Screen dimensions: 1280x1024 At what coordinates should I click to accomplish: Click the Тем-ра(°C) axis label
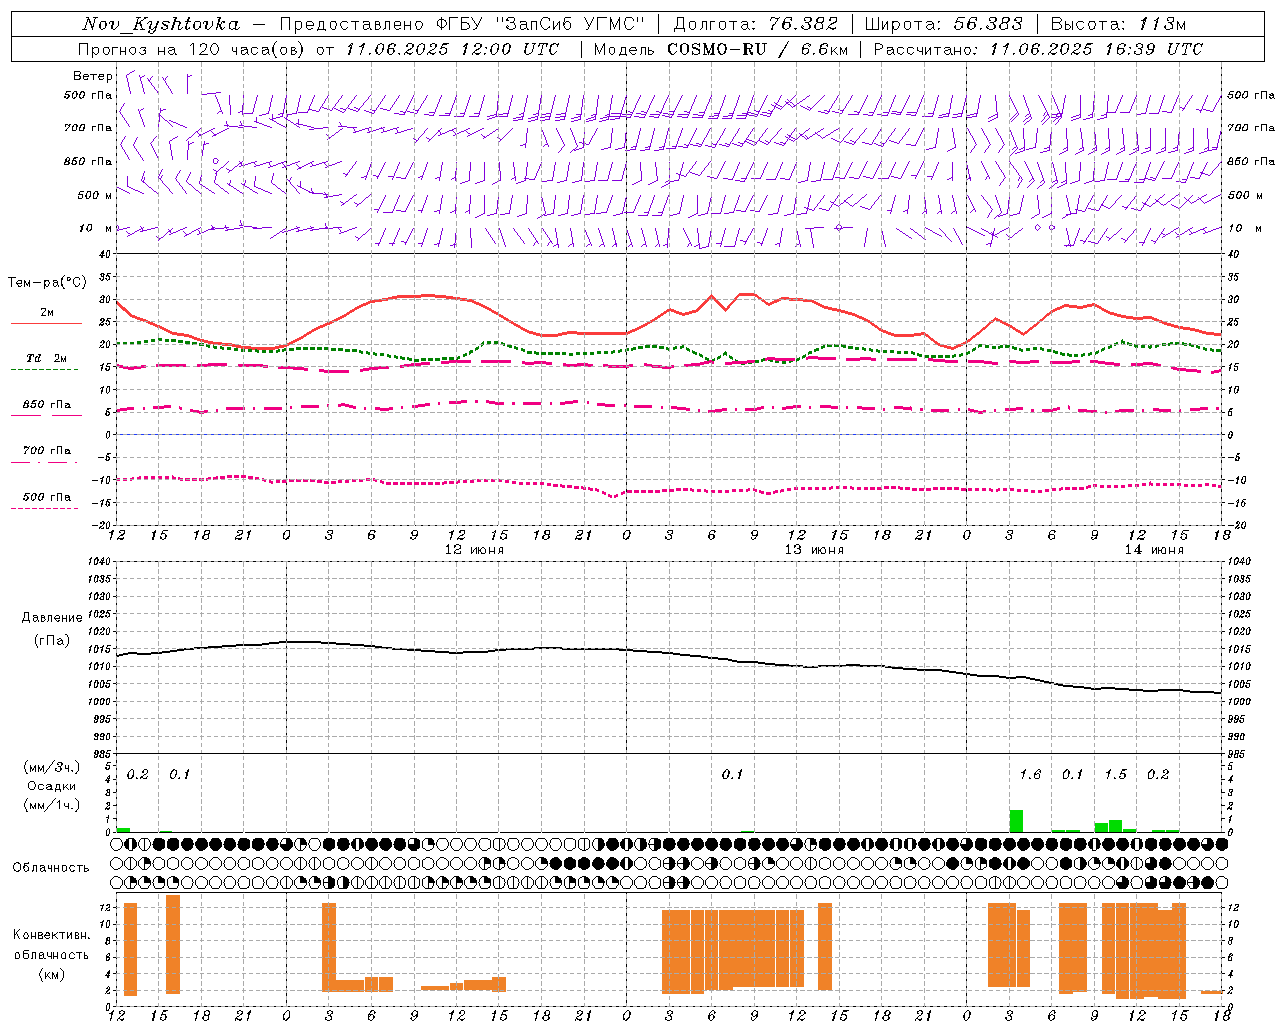pyautogui.click(x=47, y=283)
